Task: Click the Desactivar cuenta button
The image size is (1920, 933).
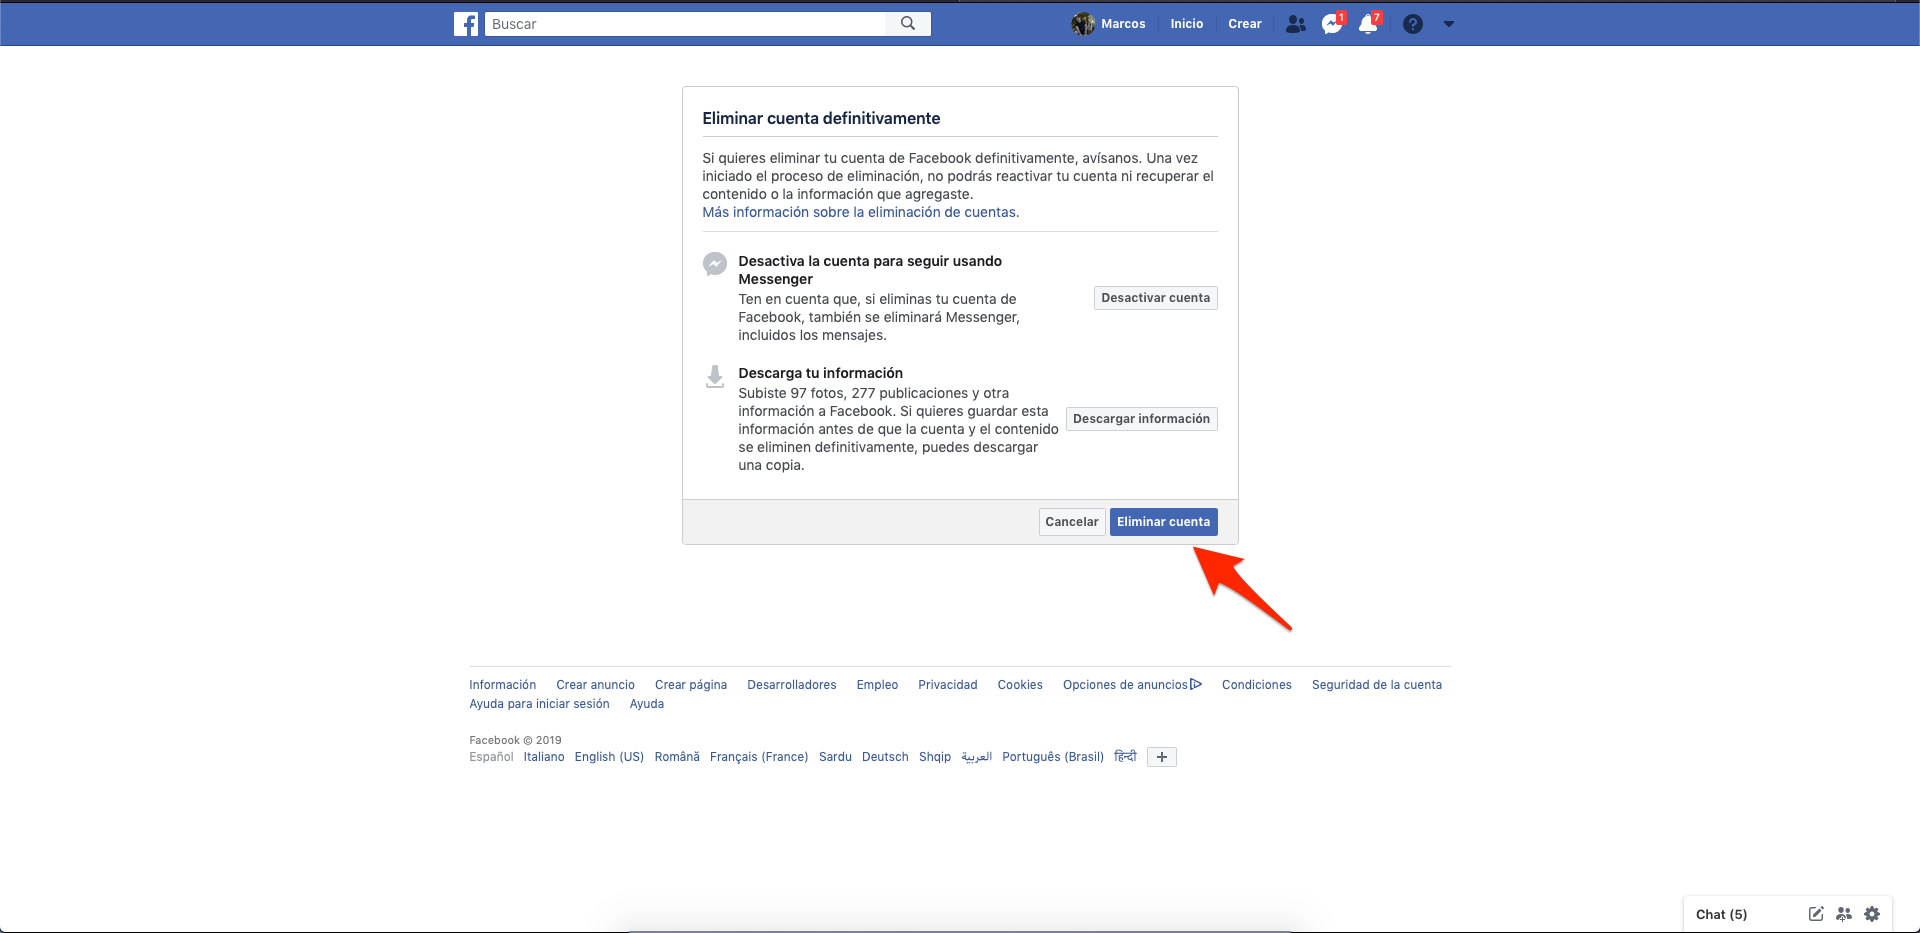Action: click(x=1155, y=298)
